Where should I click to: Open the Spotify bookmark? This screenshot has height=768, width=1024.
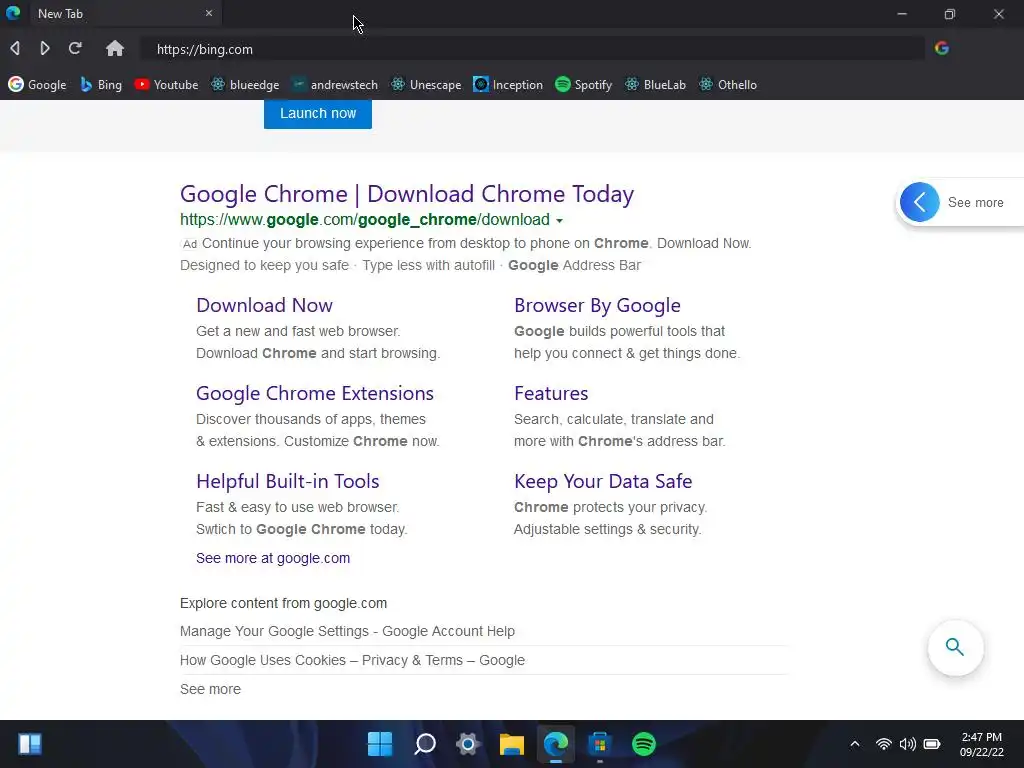[583, 85]
